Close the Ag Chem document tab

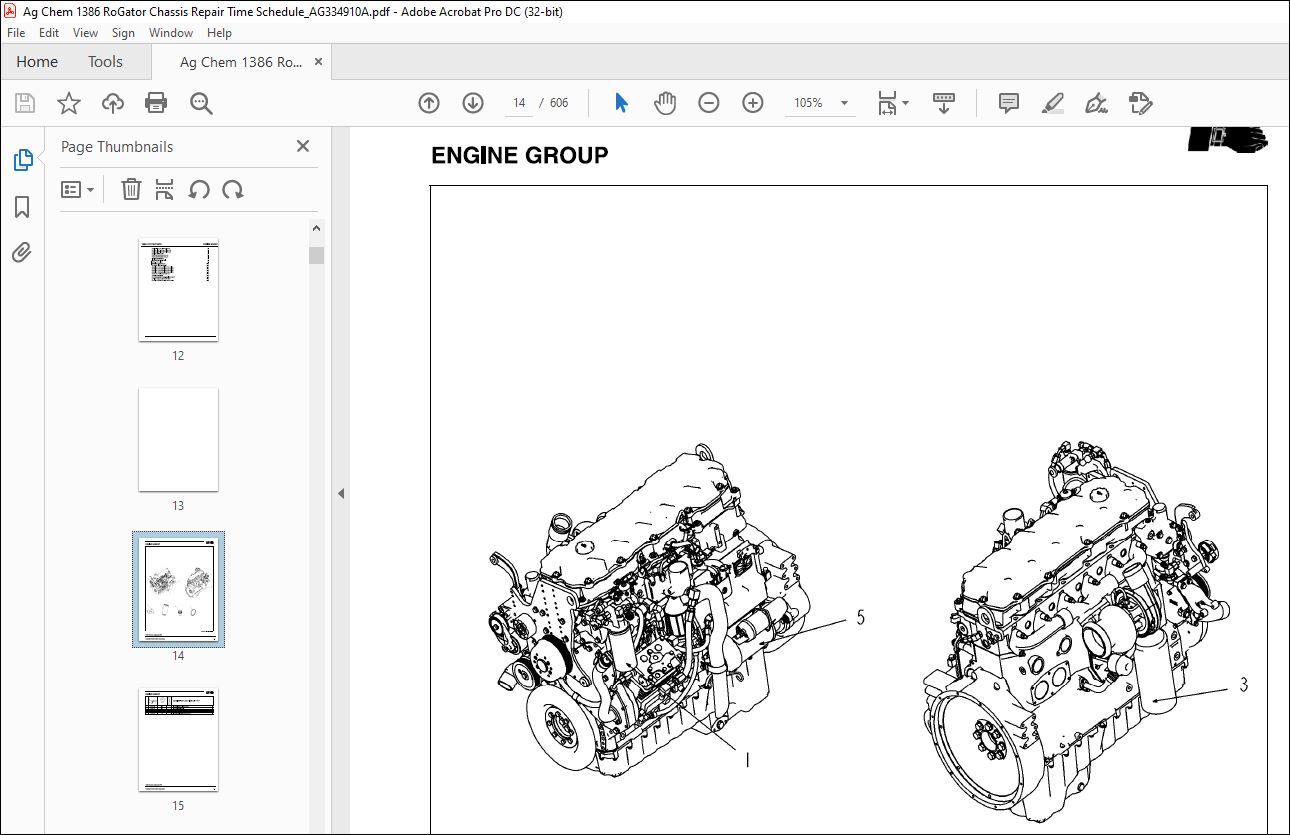[x=319, y=62]
